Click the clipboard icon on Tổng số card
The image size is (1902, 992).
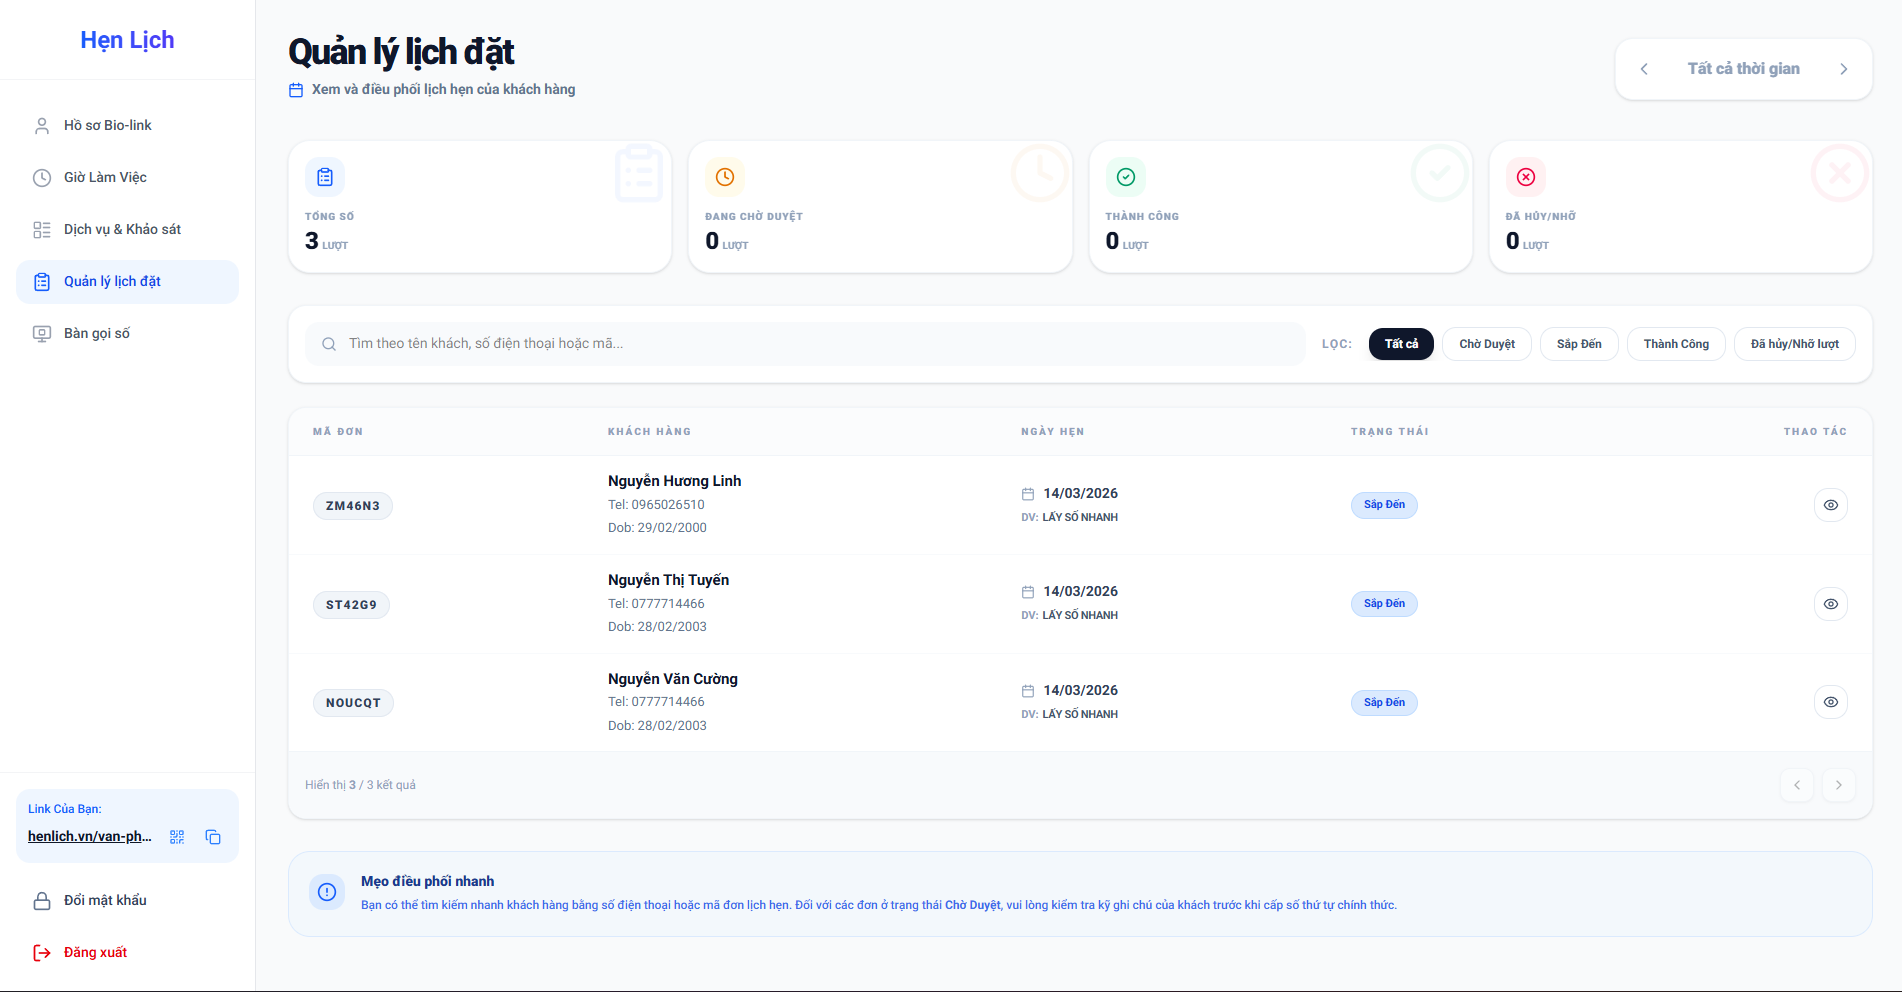coord(325,177)
